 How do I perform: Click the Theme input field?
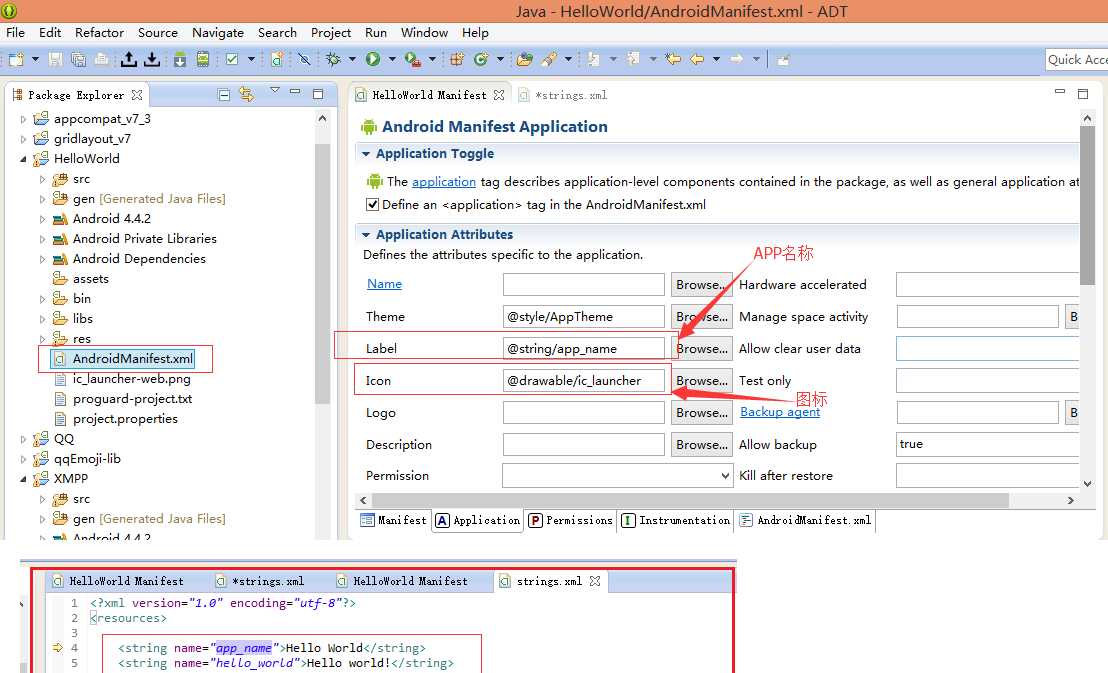click(584, 317)
